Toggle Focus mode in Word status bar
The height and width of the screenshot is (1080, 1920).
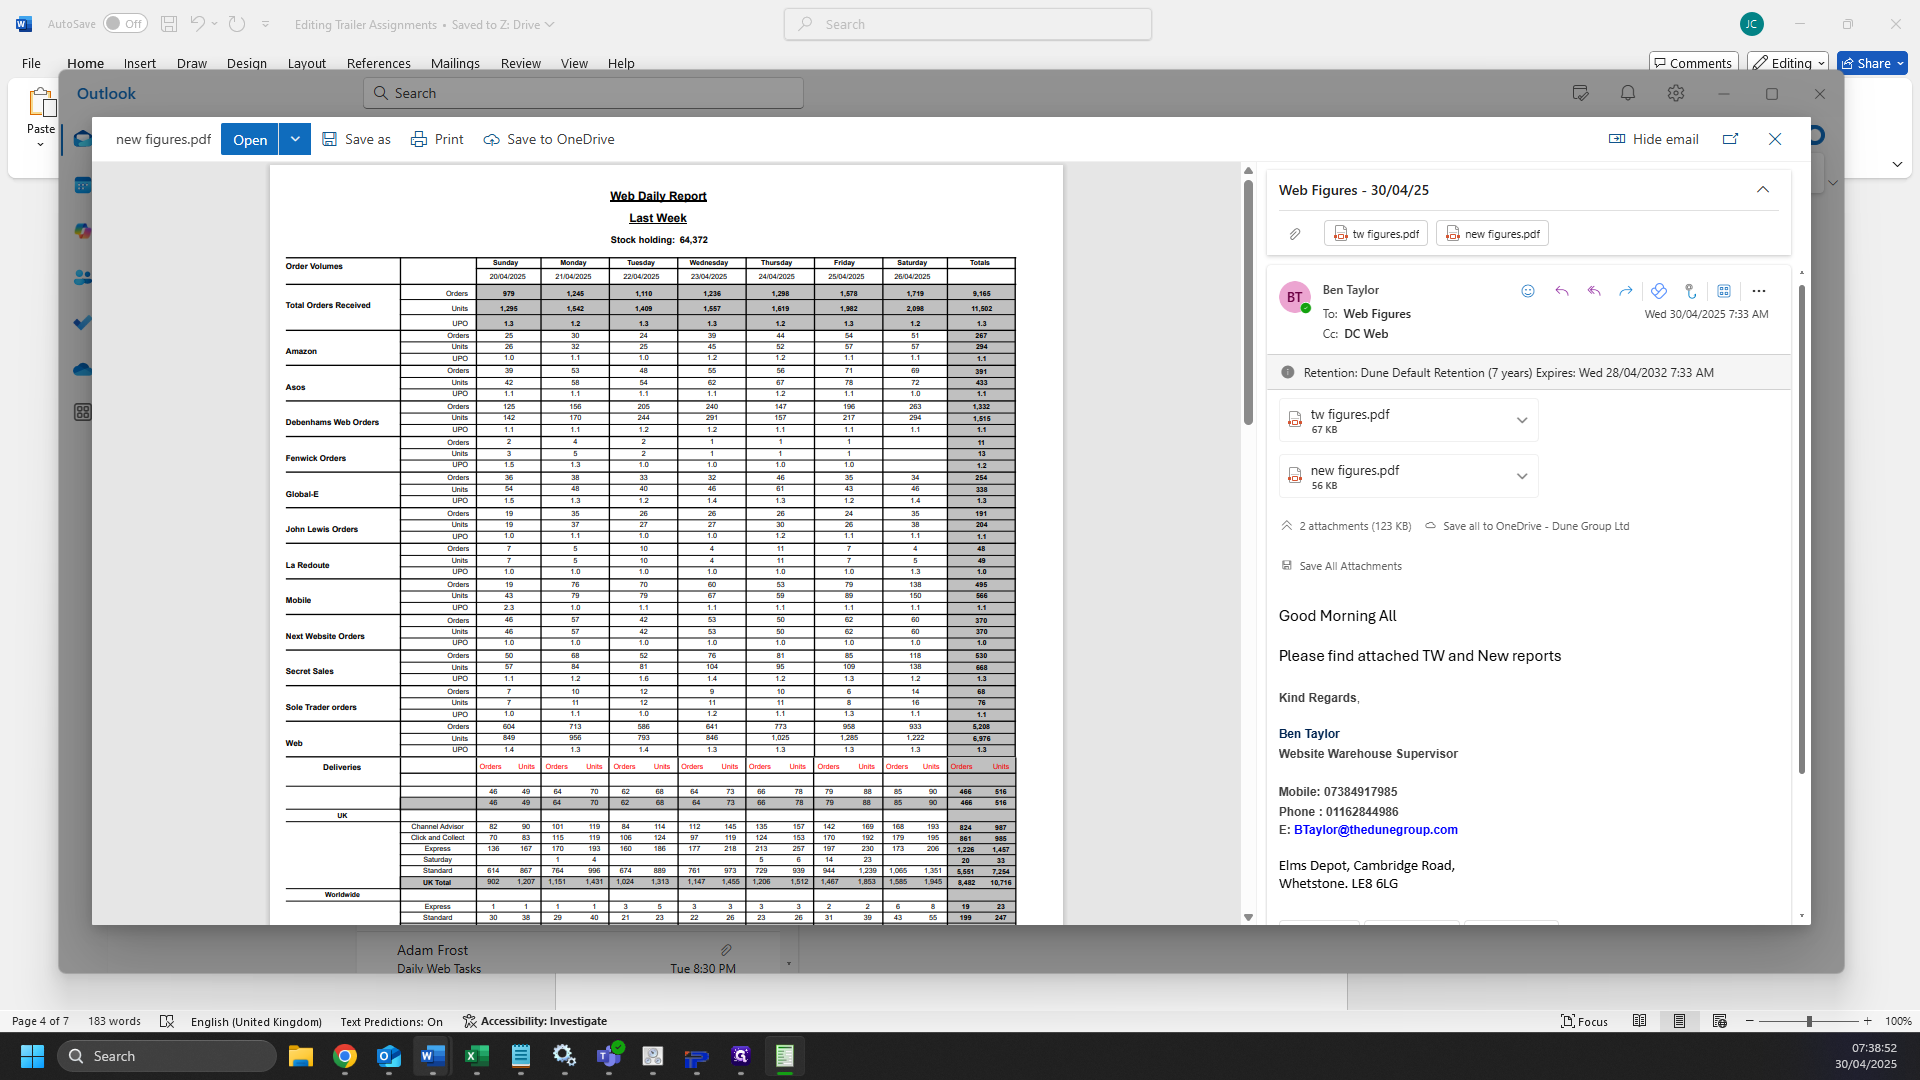point(1585,1021)
